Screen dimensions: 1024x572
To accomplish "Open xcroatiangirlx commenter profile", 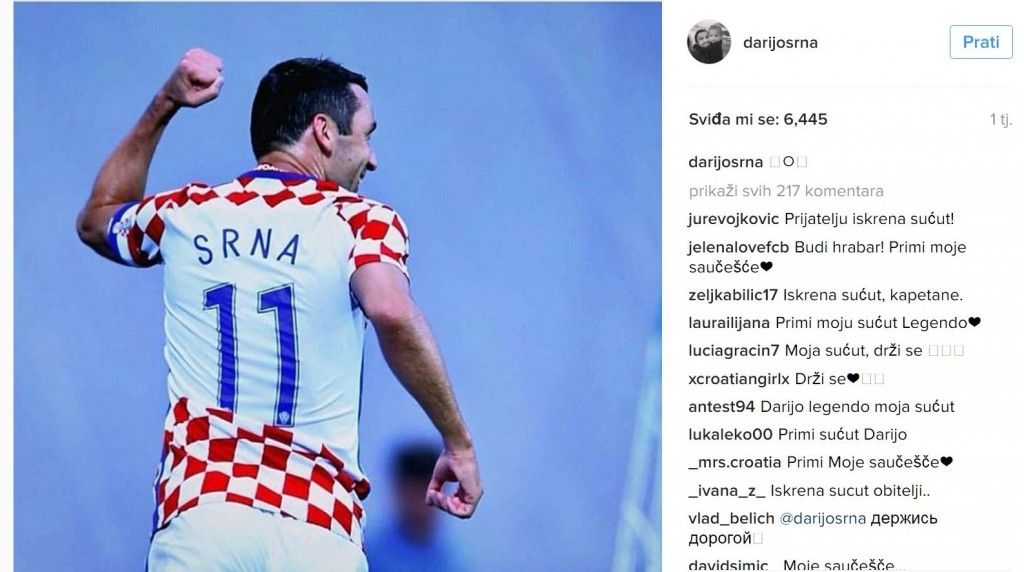I will (739, 379).
